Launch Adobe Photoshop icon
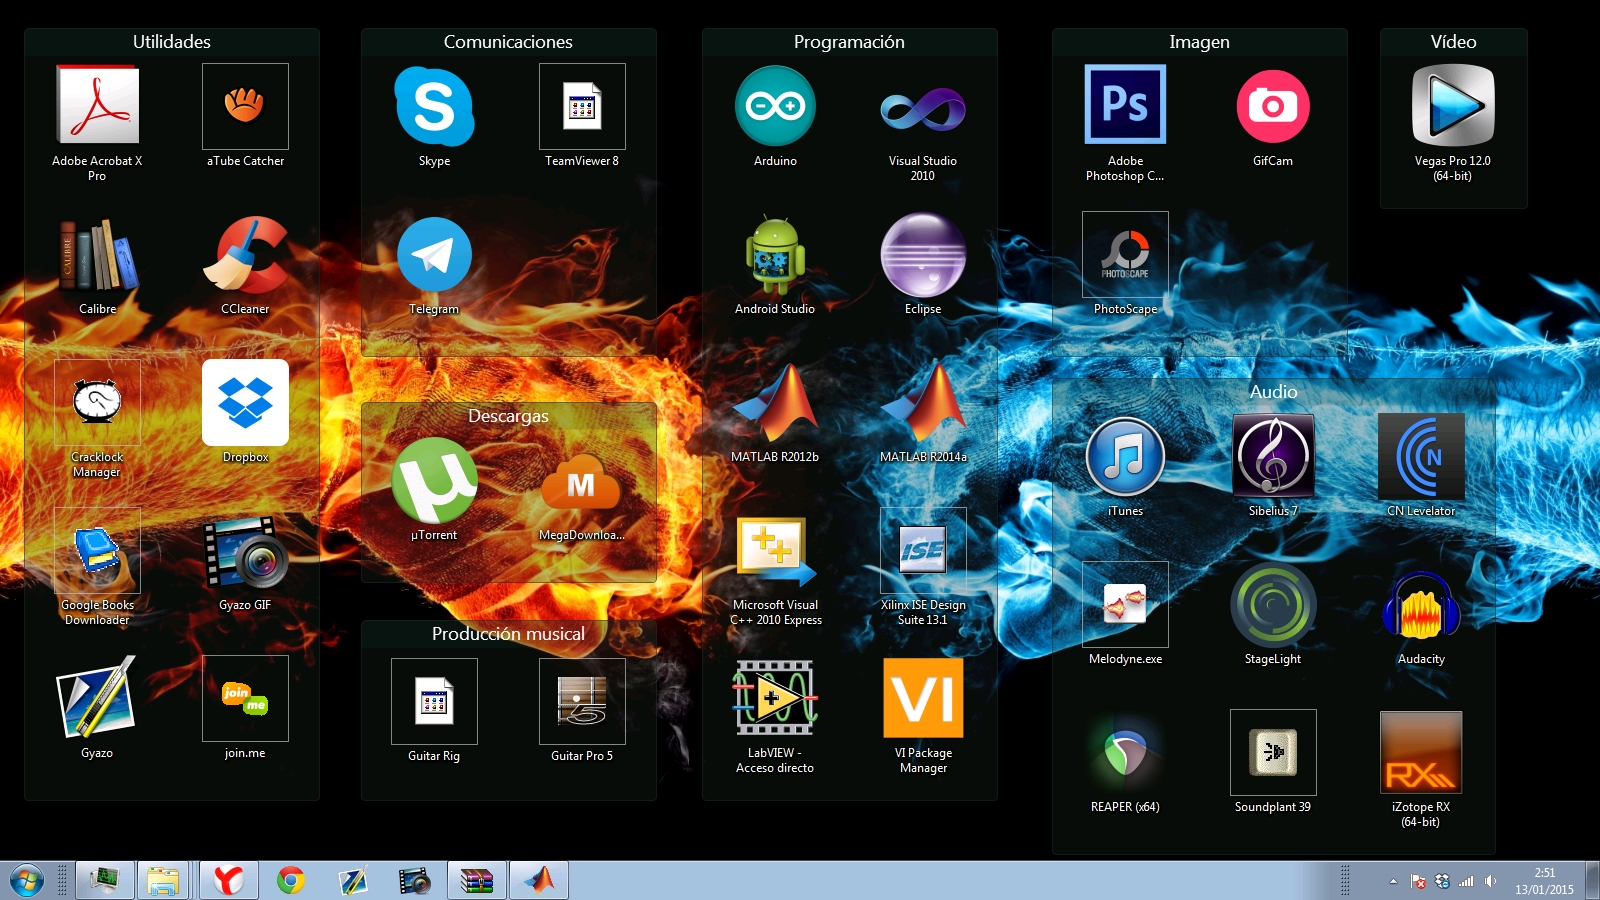 pos(1125,104)
